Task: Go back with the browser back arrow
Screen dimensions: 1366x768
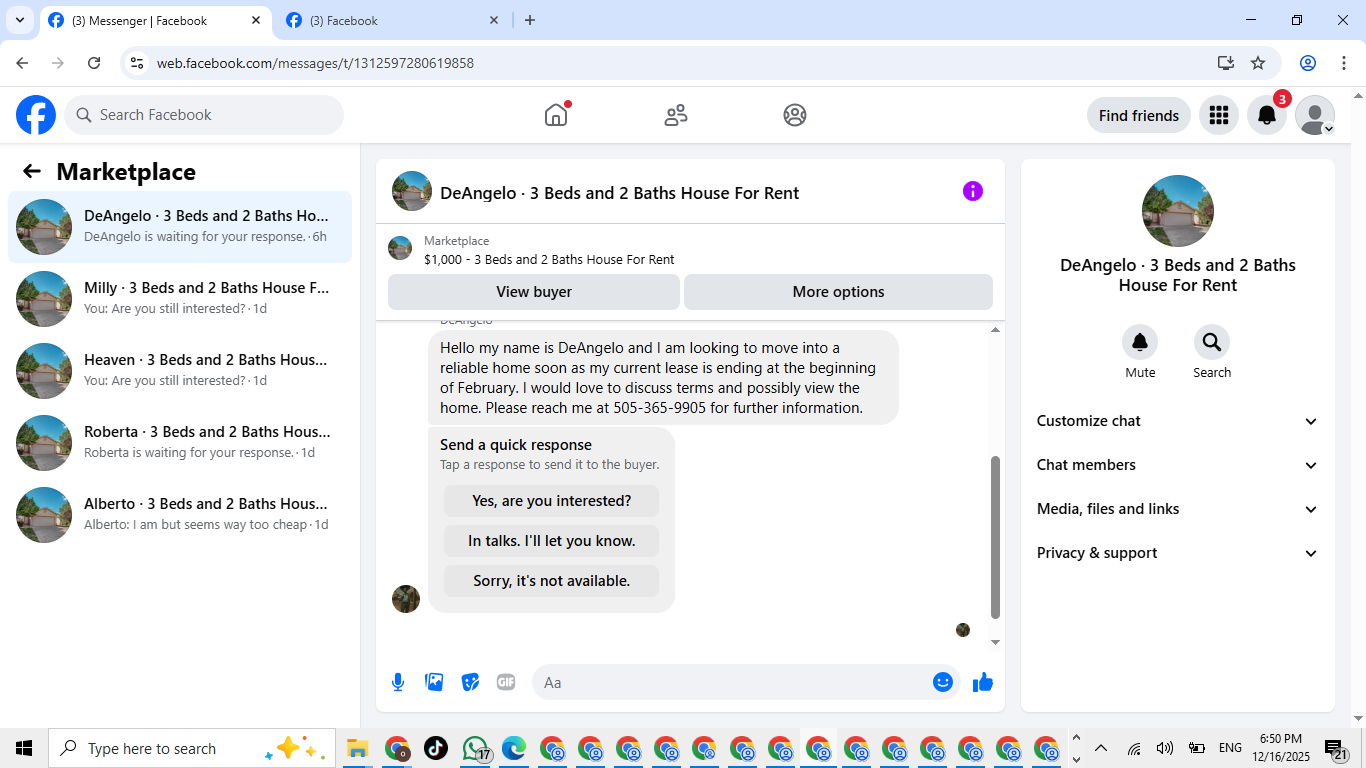Action: [x=22, y=63]
